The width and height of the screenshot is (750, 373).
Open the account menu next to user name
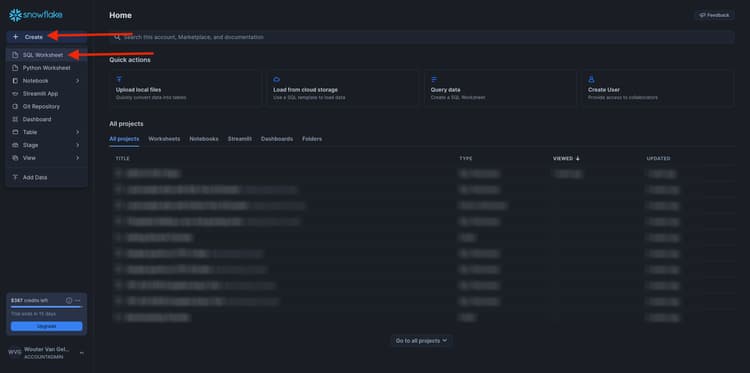coord(82,353)
